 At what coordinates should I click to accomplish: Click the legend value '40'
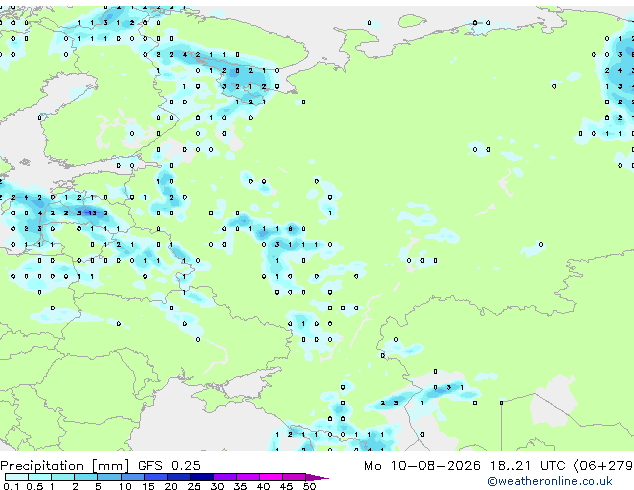[x=264, y=486]
